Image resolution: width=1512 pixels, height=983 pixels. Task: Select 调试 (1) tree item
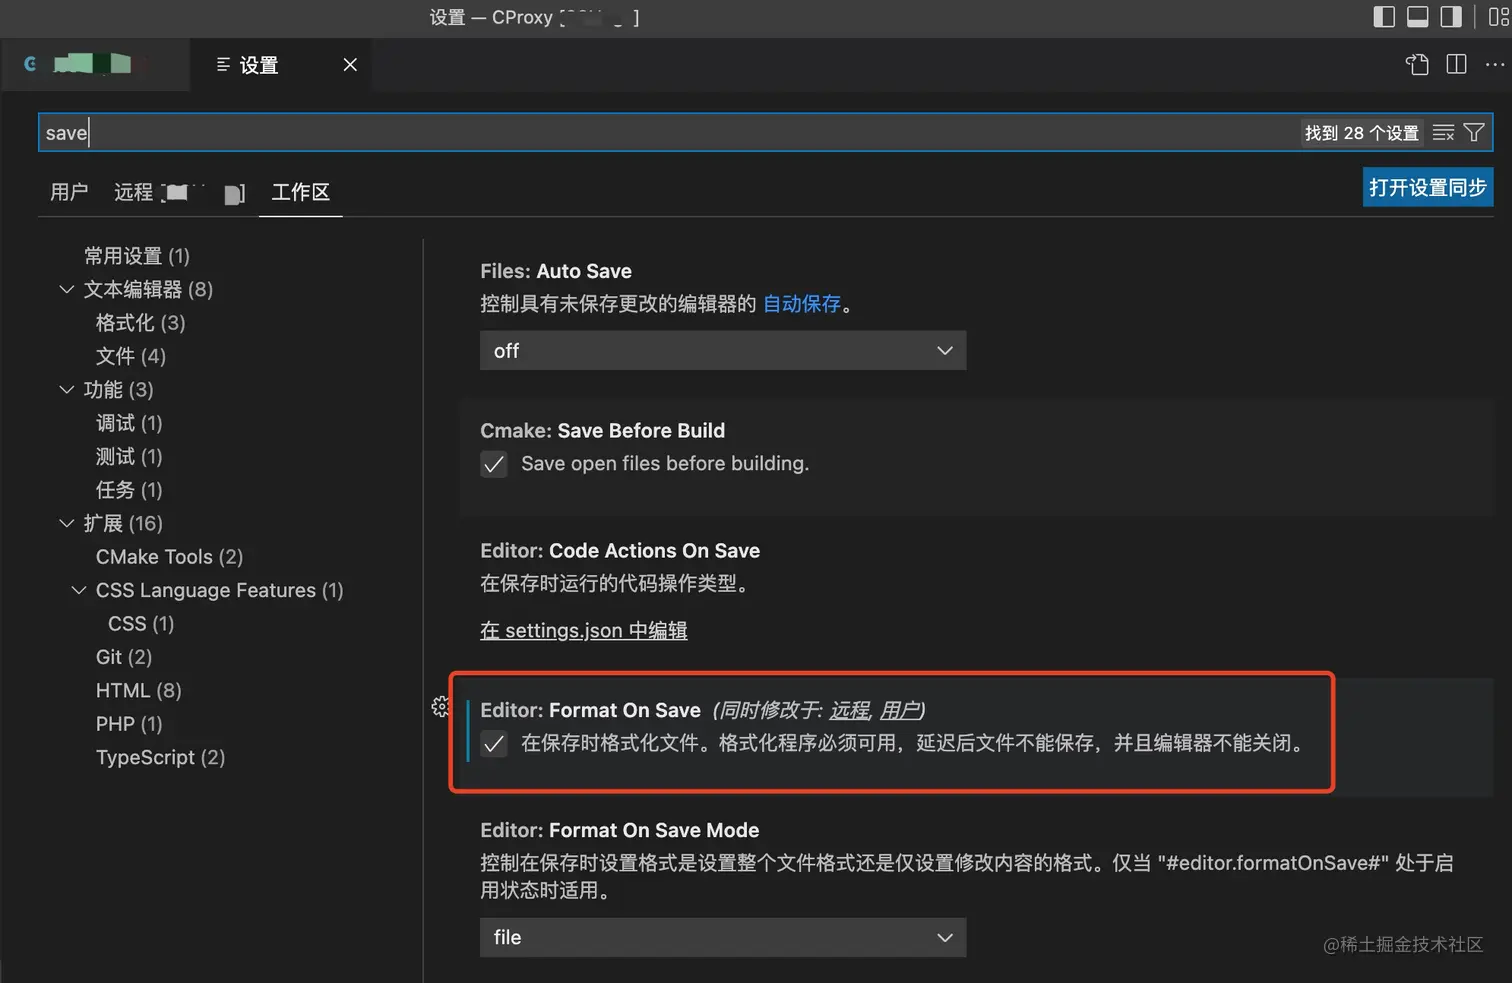coord(129,423)
